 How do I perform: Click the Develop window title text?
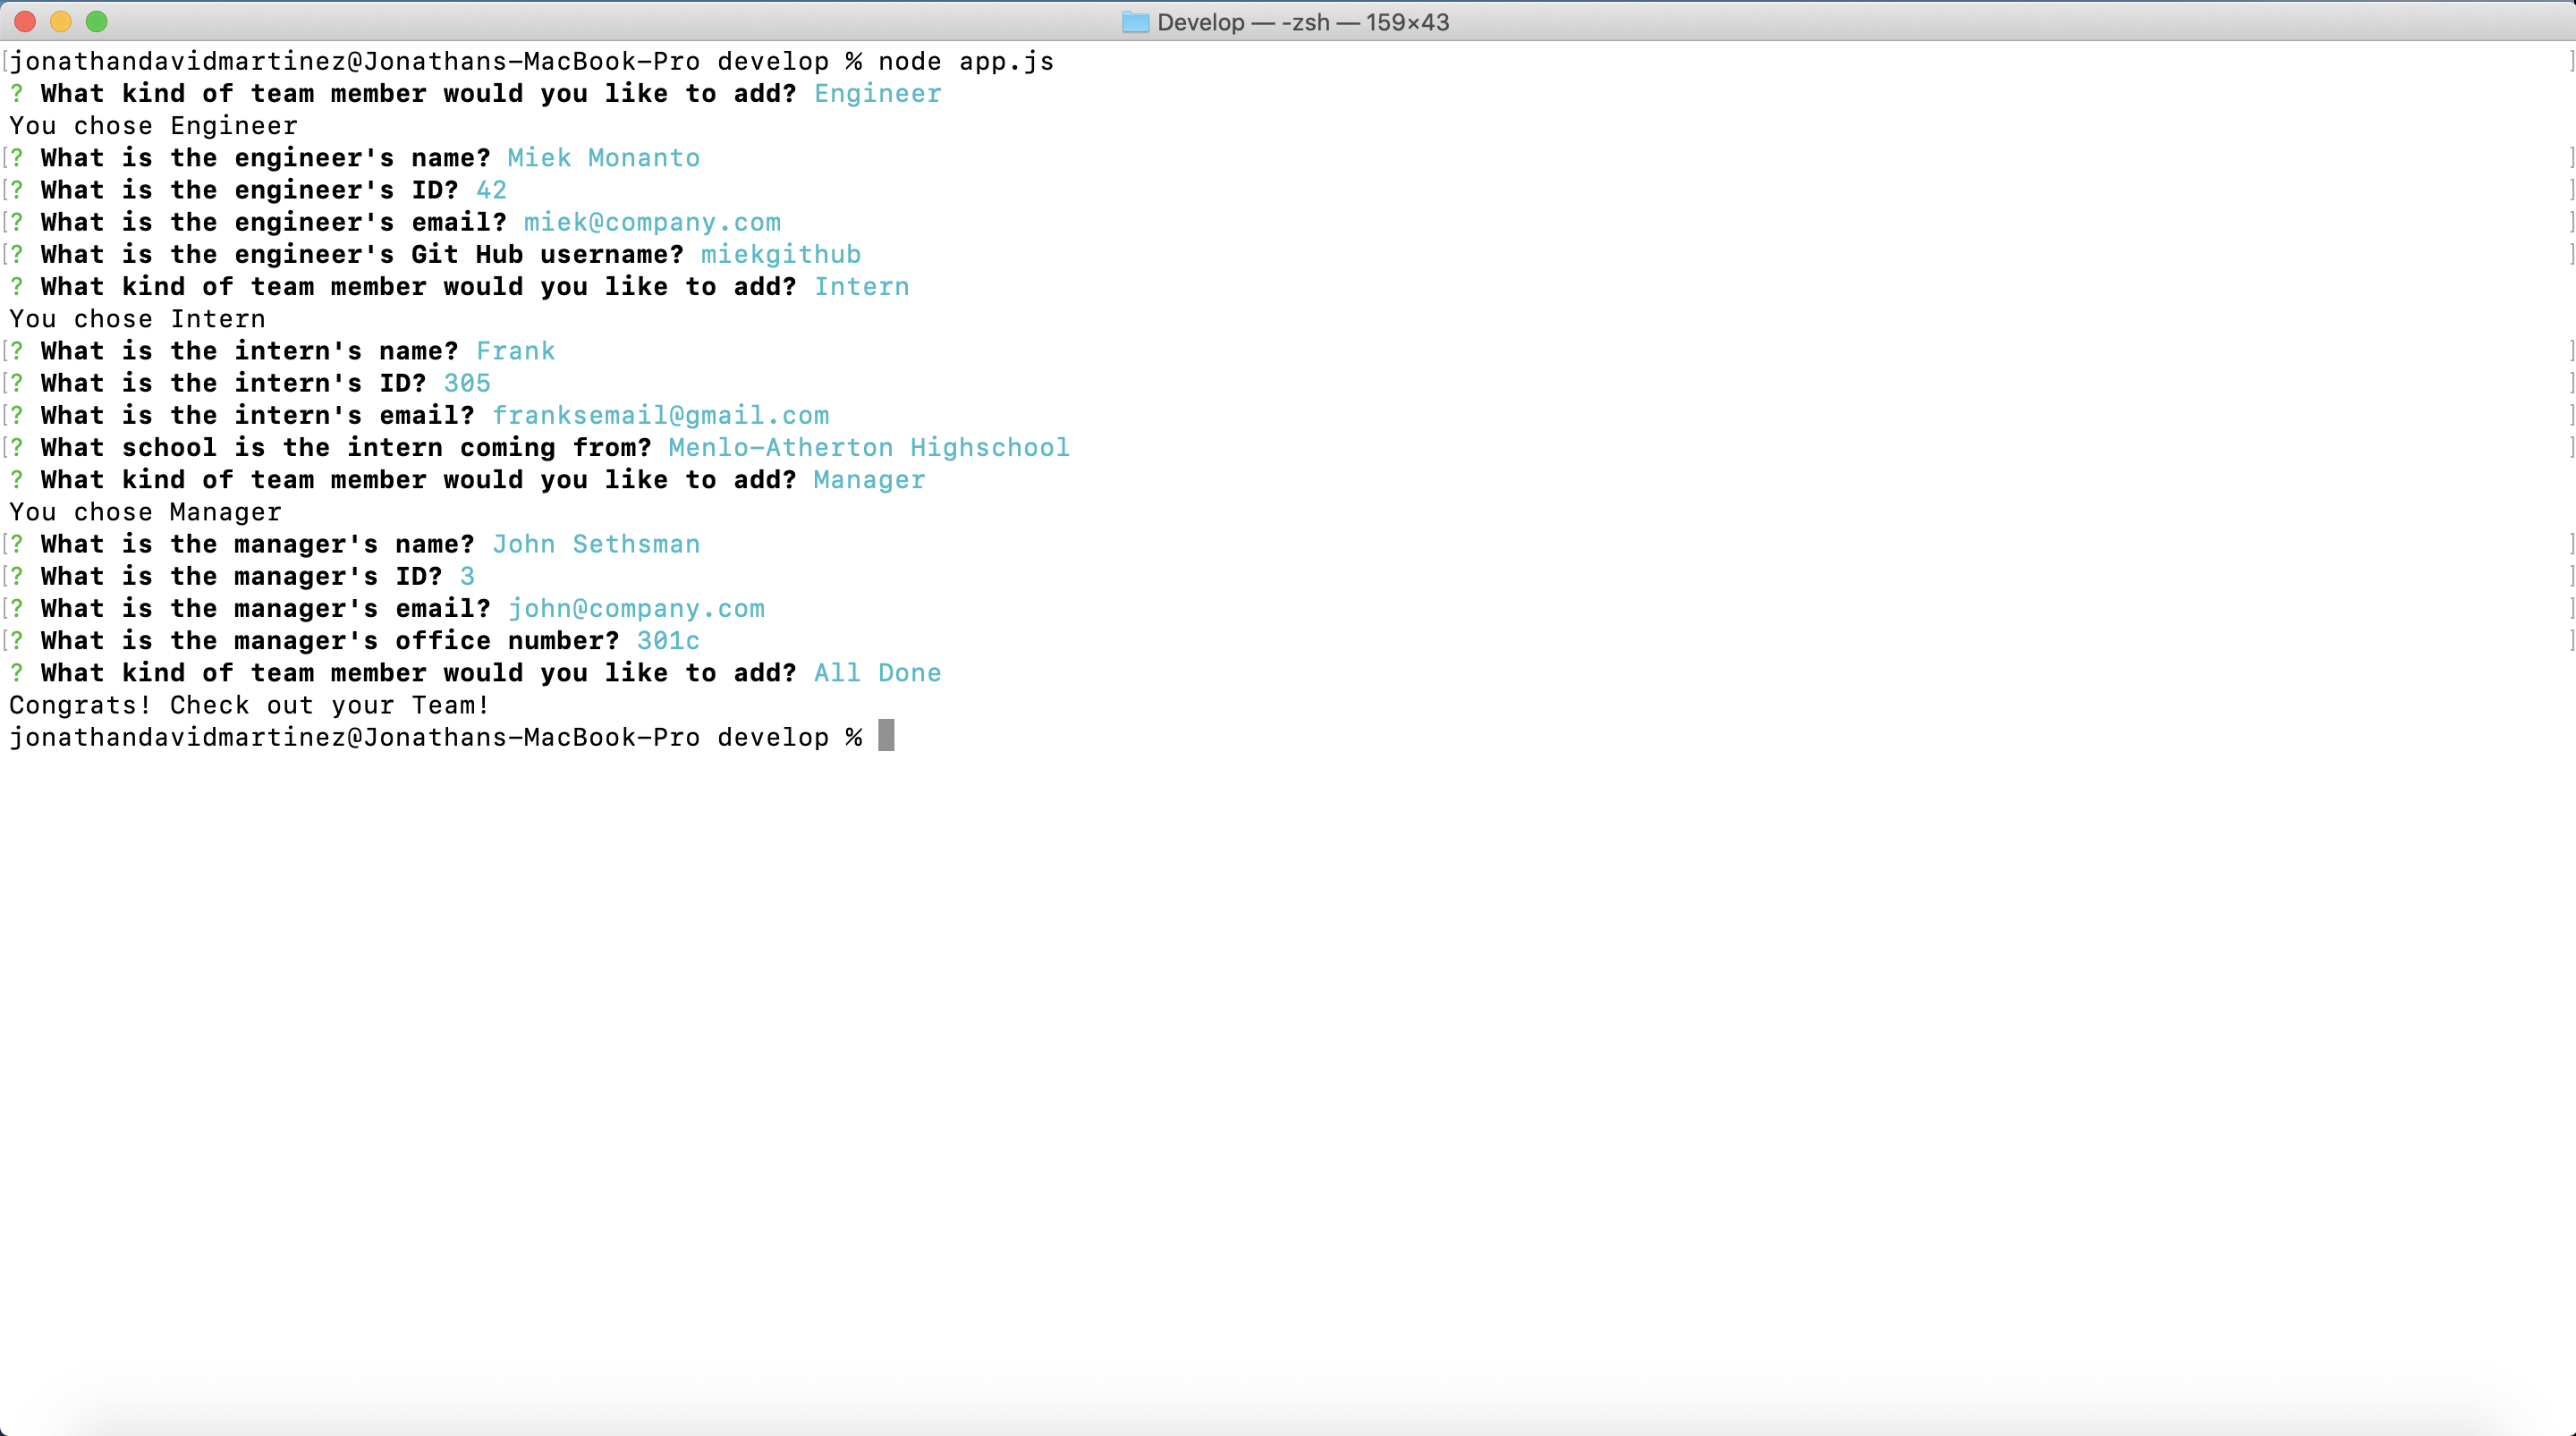click(1302, 22)
